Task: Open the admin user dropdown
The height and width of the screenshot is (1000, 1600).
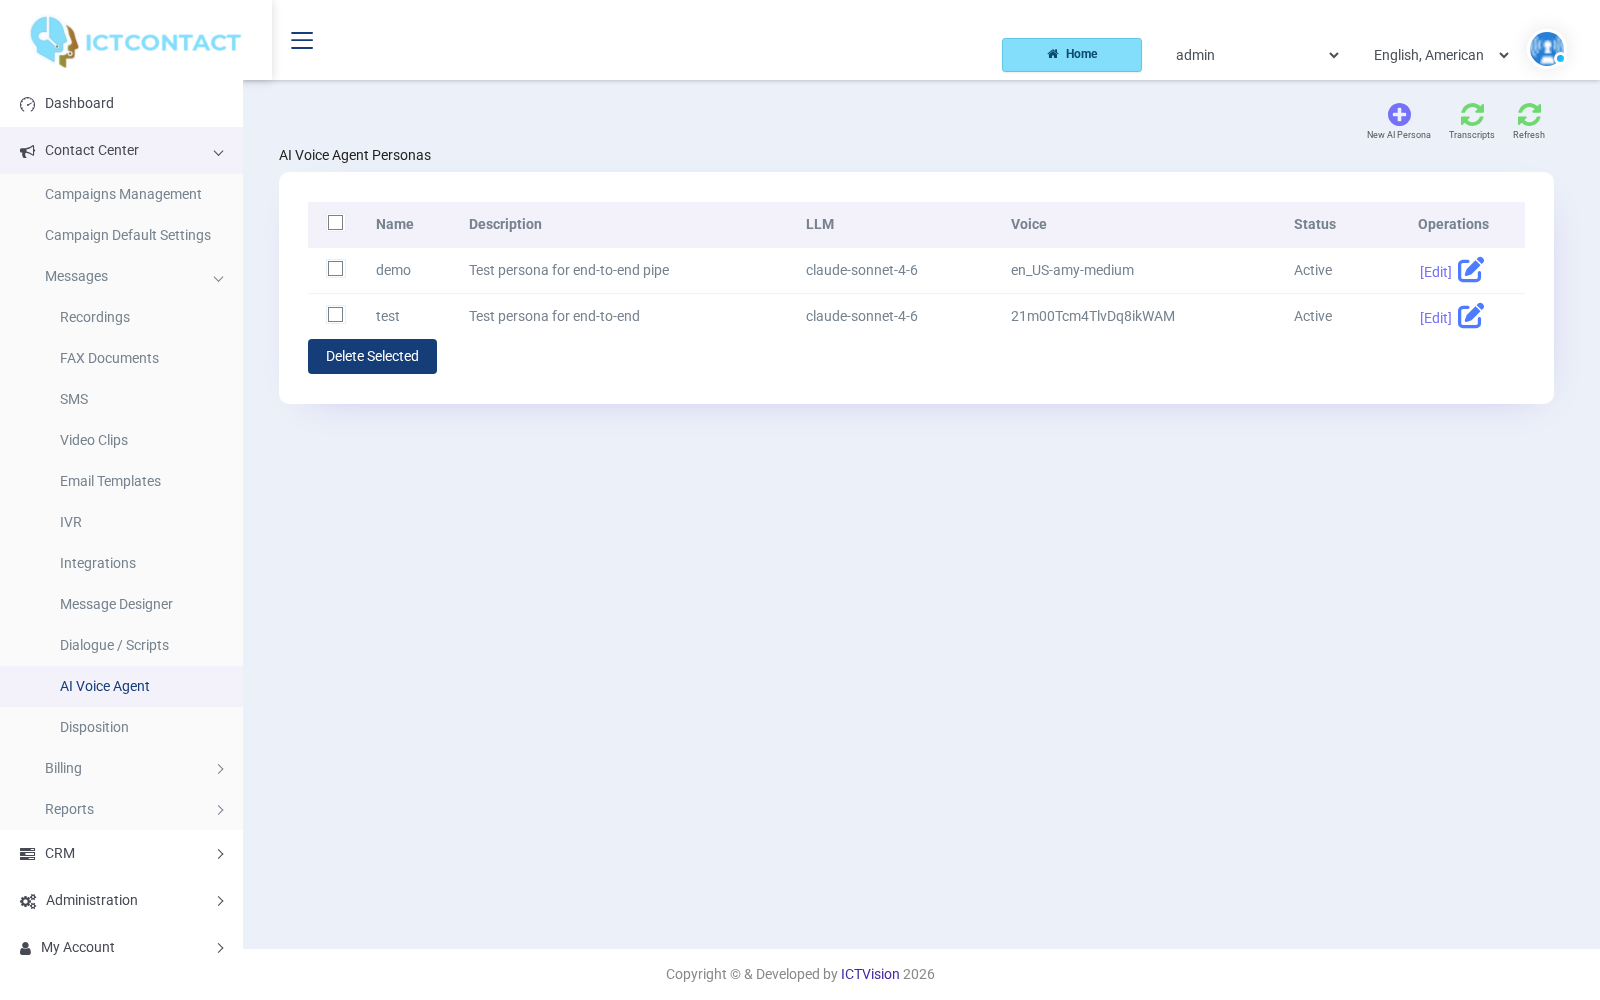Action: click(x=1257, y=55)
